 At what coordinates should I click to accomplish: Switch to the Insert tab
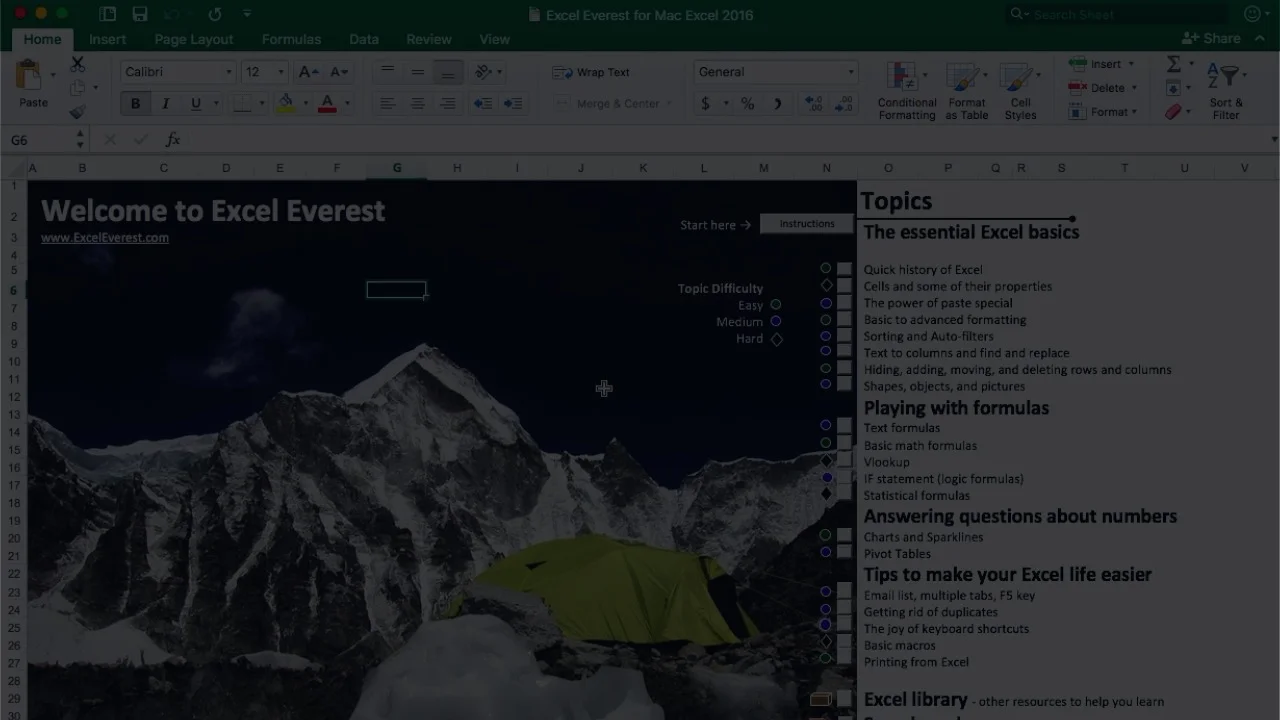(x=107, y=39)
